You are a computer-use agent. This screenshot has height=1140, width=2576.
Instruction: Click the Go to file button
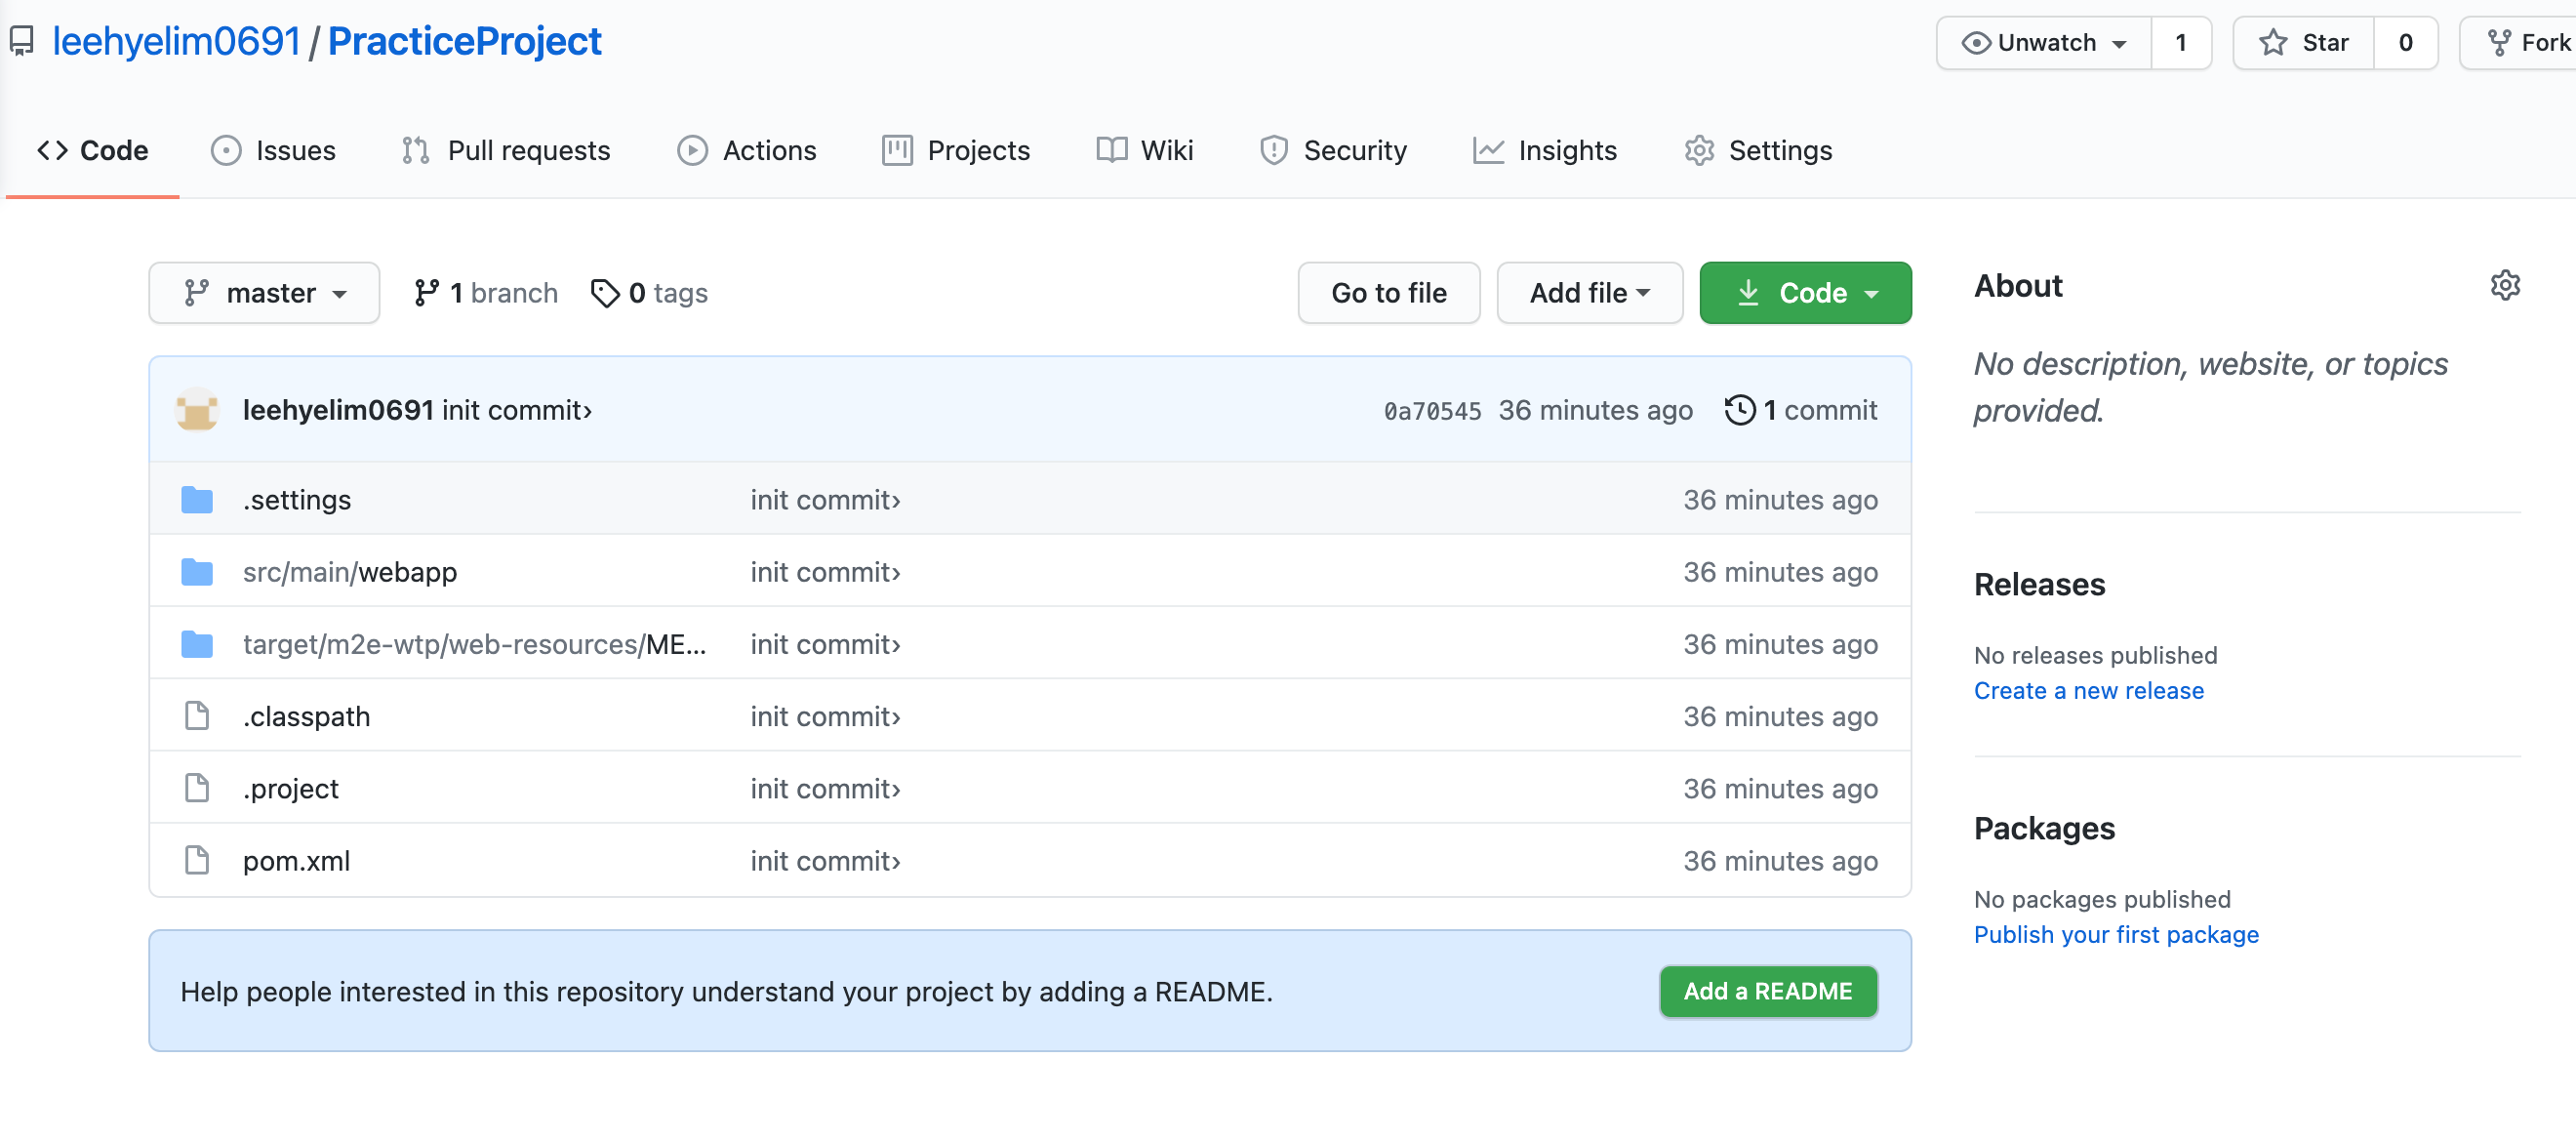pyautogui.click(x=1388, y=293)
